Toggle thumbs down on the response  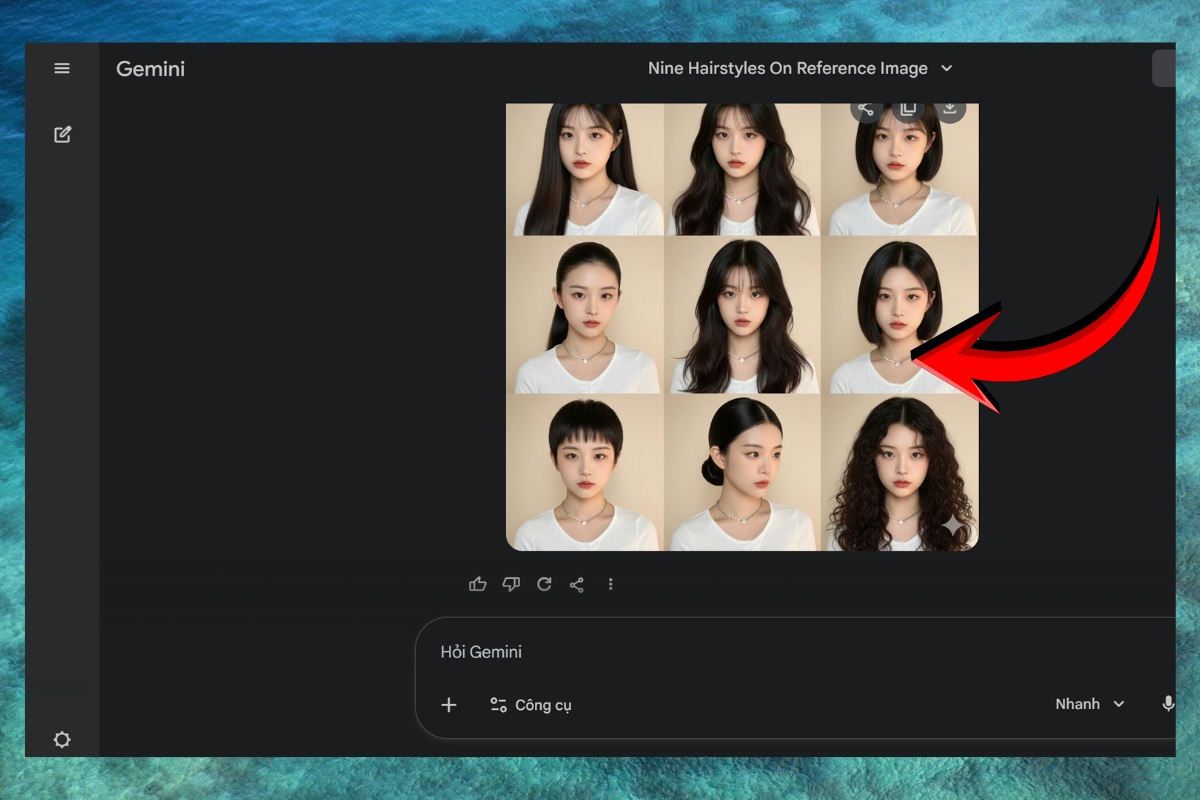(511, 584)
